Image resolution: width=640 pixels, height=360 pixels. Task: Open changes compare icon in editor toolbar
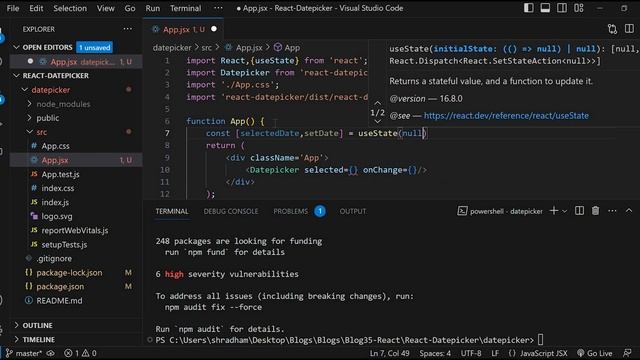[612, 29]
